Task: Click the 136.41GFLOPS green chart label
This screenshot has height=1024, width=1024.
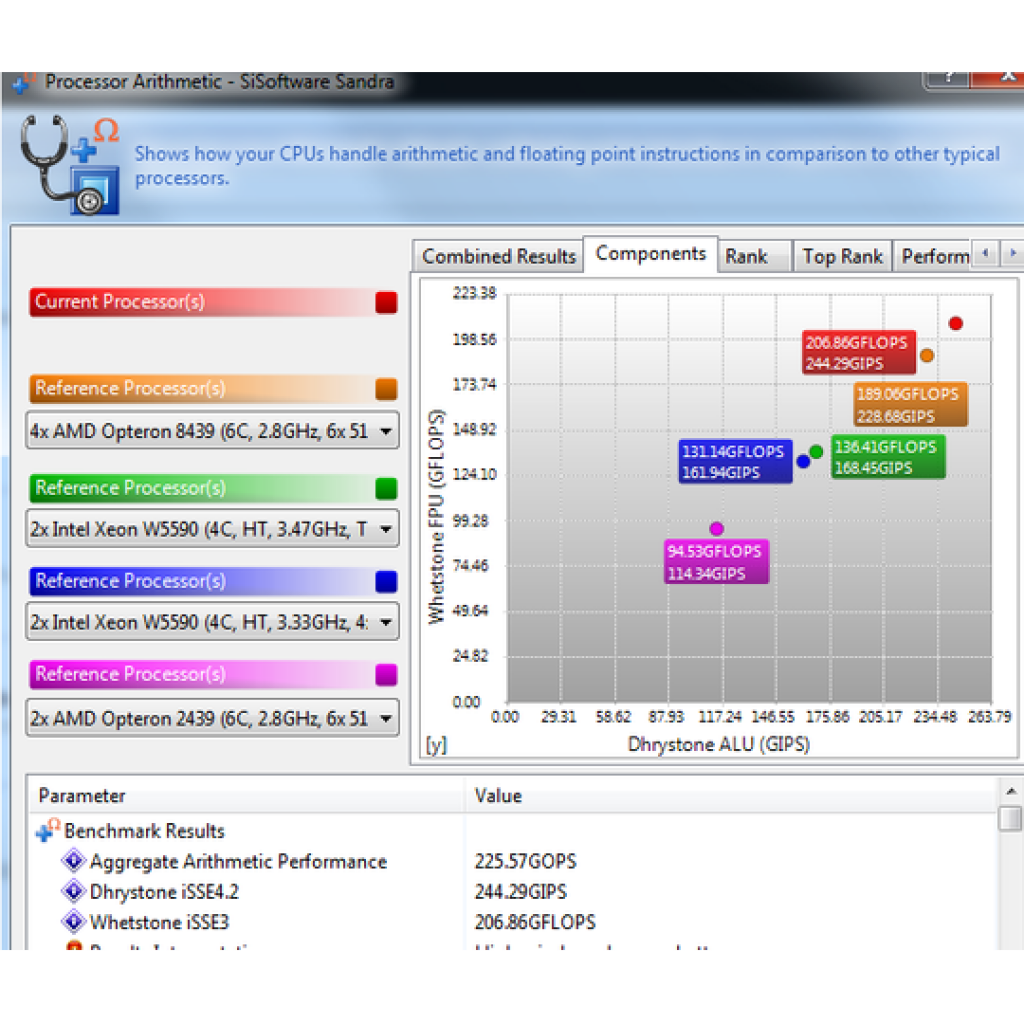Action: point(888,457)
